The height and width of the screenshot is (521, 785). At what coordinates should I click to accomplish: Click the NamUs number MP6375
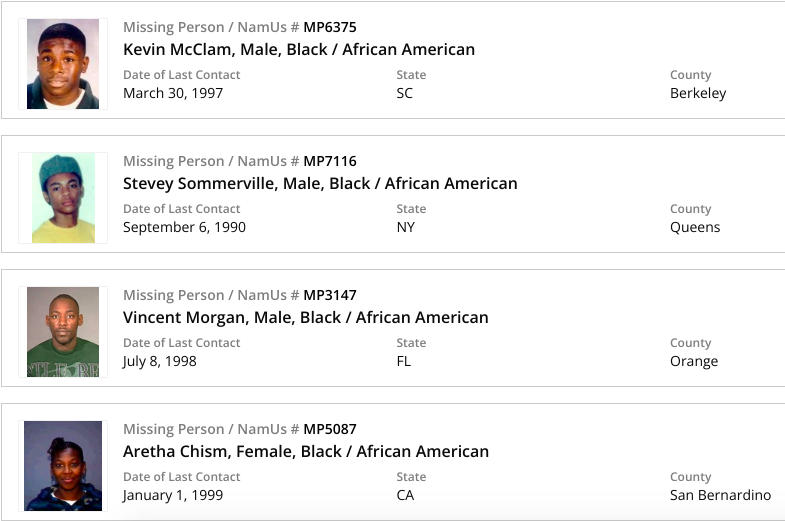coord(330,27)
